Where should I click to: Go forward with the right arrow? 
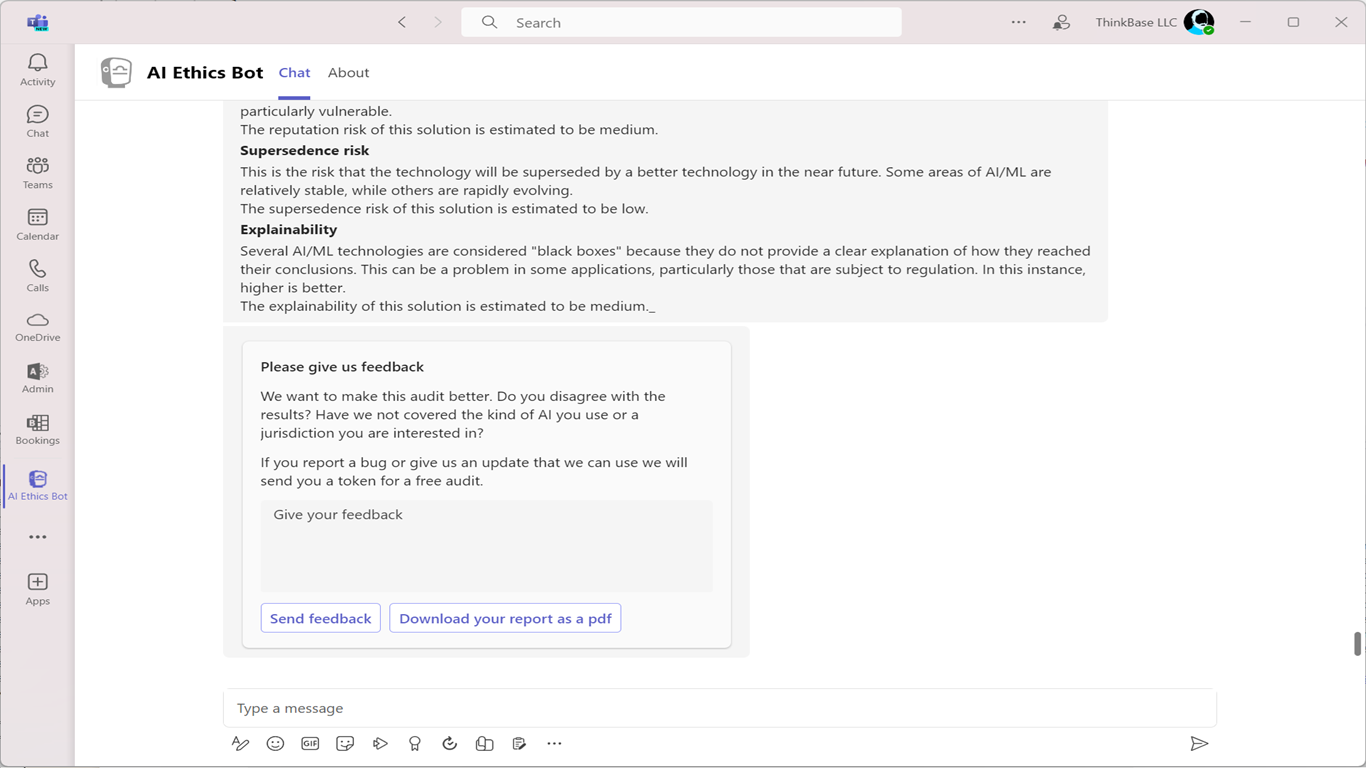coord(438,22)
